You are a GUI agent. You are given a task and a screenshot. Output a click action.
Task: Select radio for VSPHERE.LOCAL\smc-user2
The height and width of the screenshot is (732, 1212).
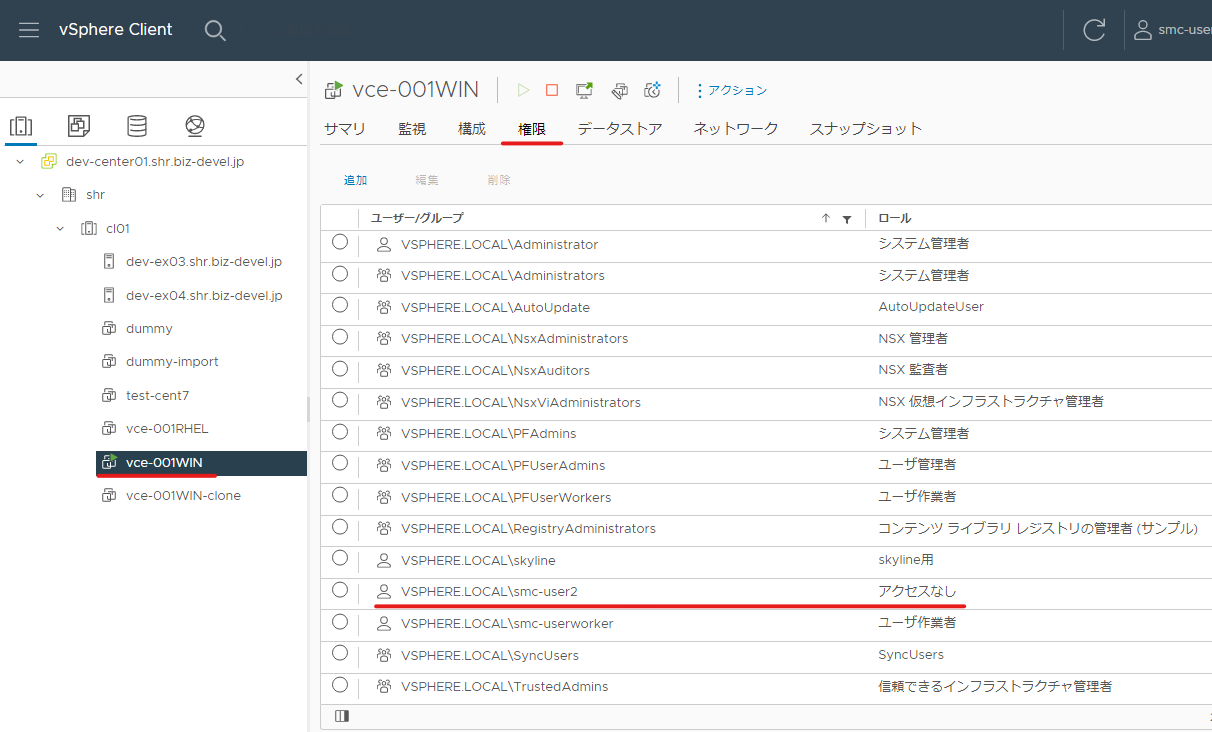(340, 590)
